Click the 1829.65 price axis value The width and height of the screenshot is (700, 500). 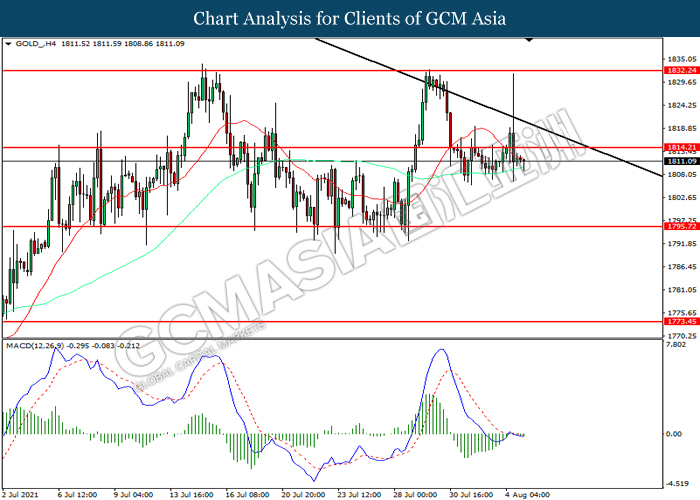682,82
